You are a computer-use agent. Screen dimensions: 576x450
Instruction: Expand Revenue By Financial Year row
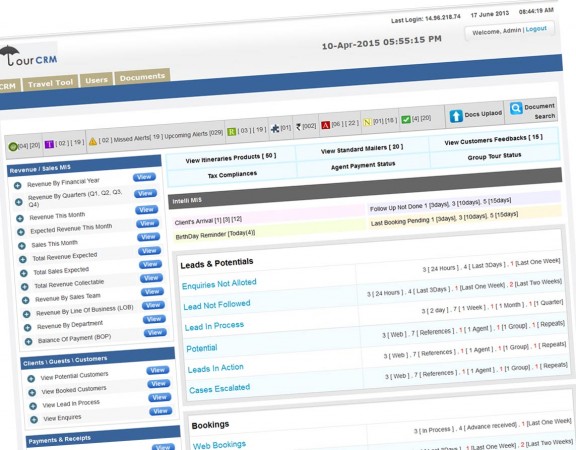[x=17, y=186]
